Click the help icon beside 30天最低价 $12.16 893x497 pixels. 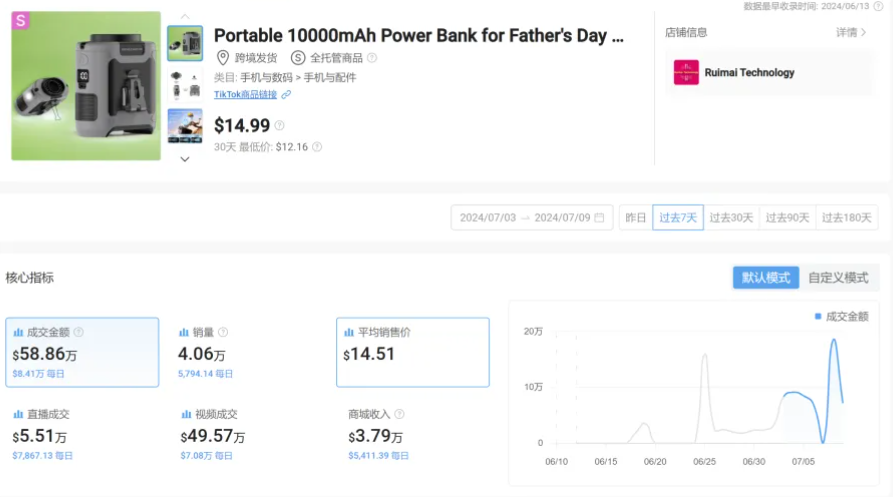click(317, 147)
